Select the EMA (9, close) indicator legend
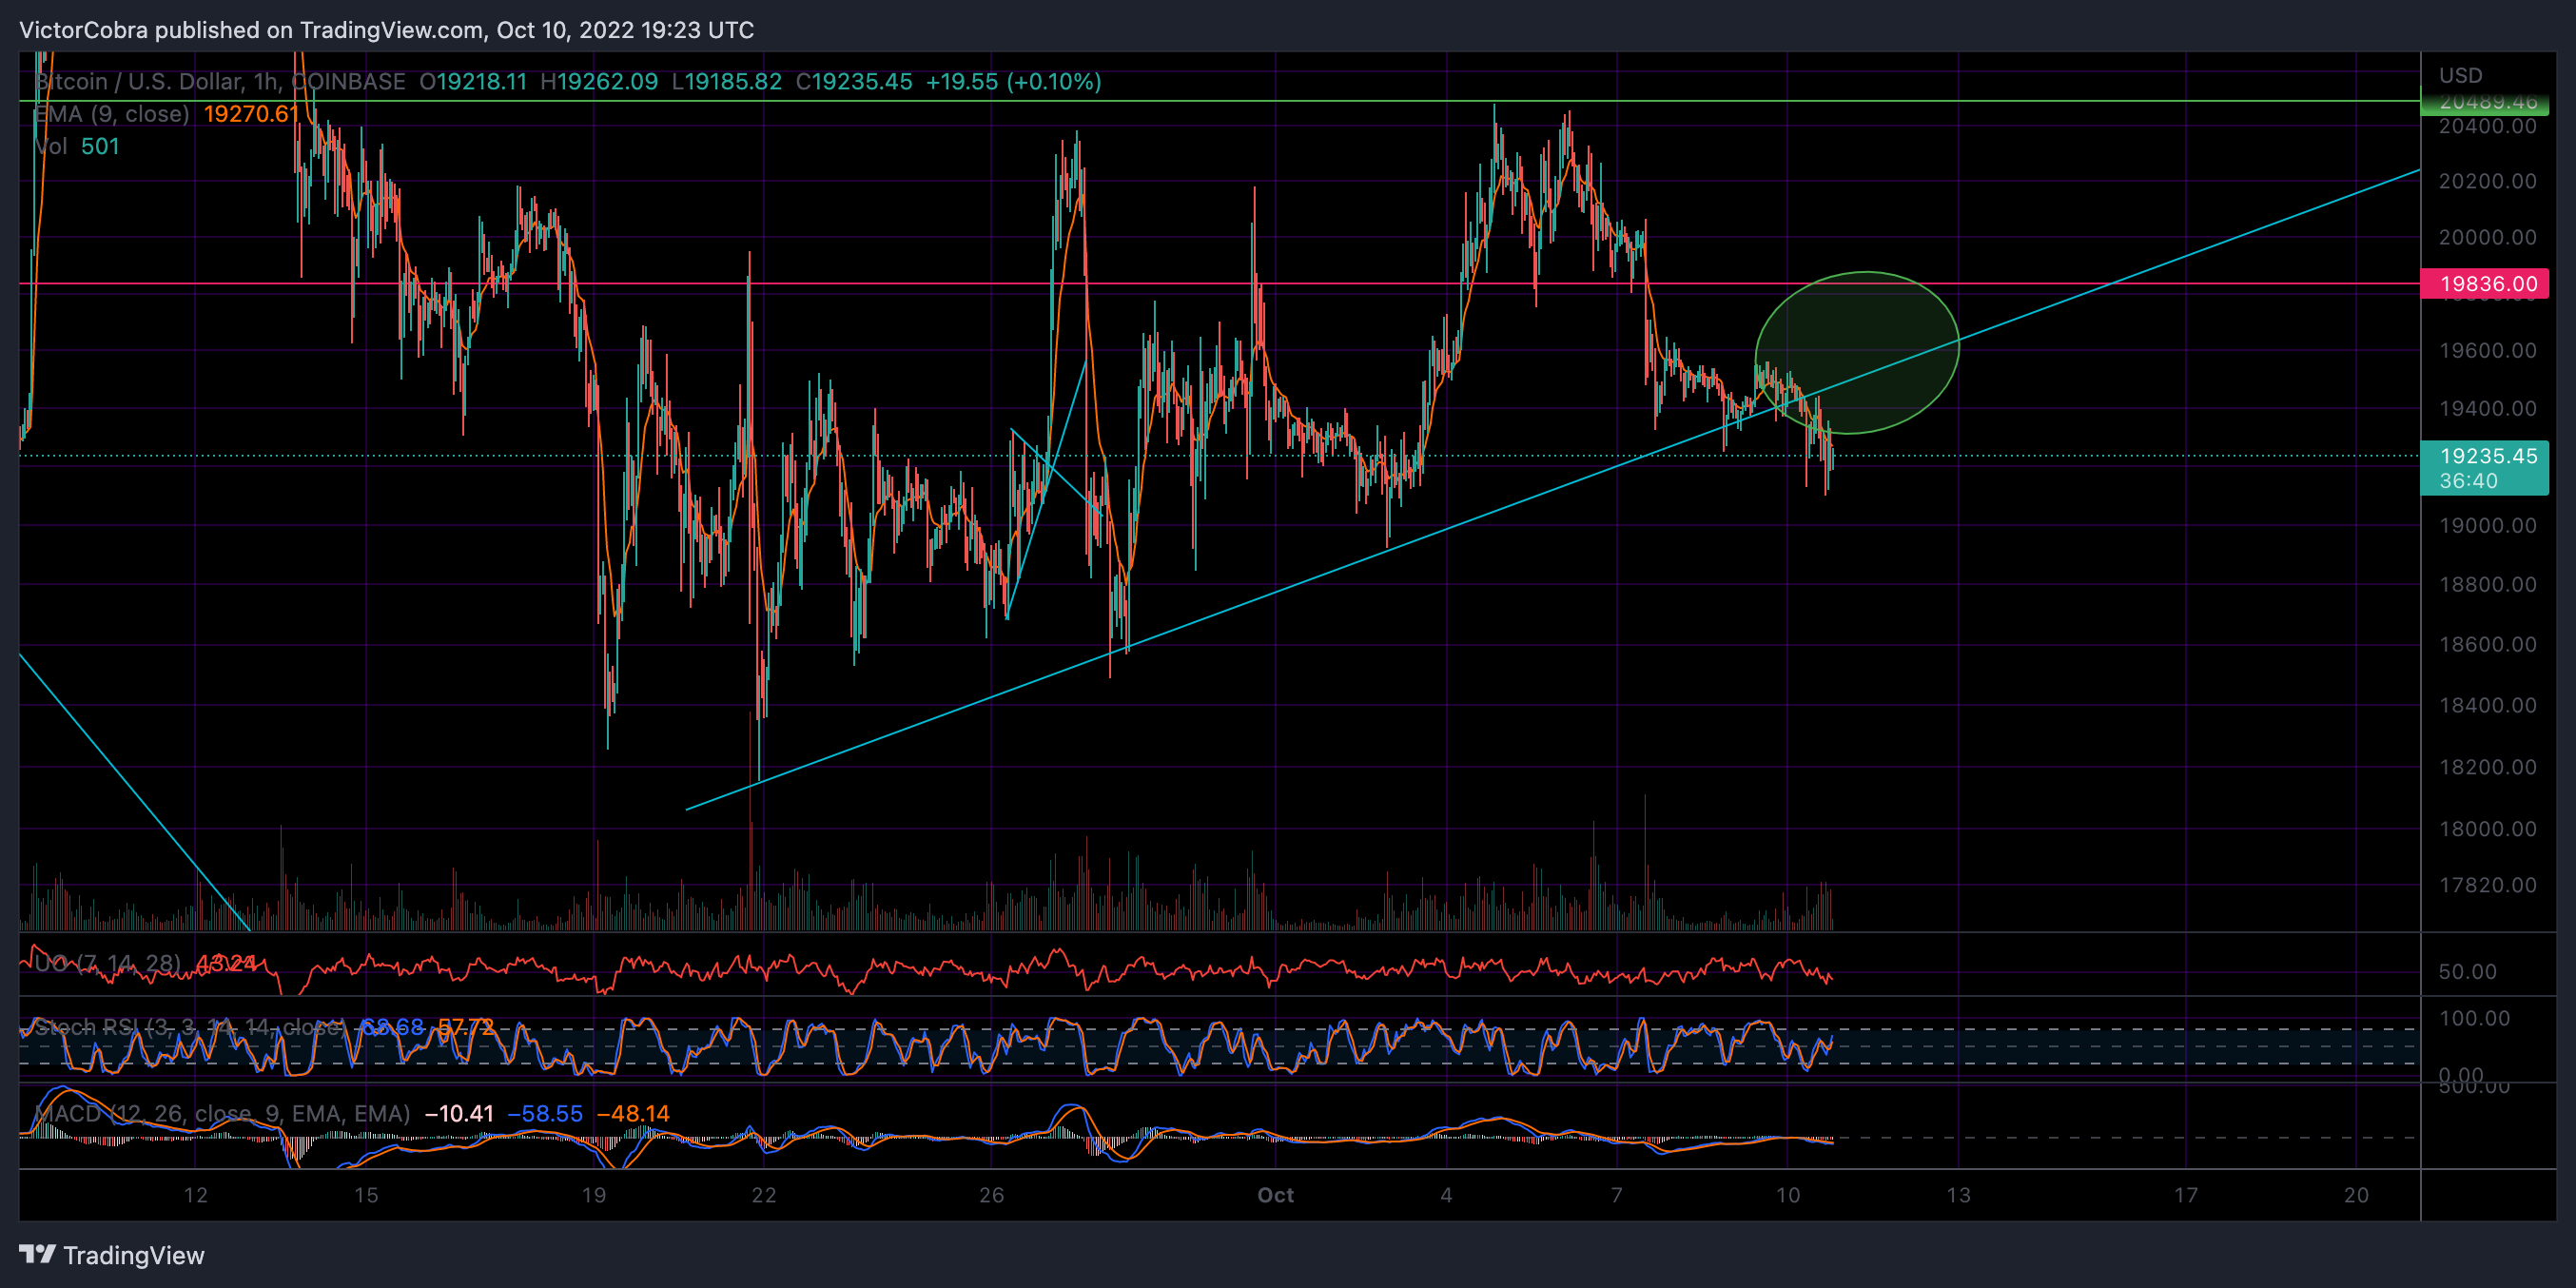Screen dimensions: 2576x1288 click(112, 114)
